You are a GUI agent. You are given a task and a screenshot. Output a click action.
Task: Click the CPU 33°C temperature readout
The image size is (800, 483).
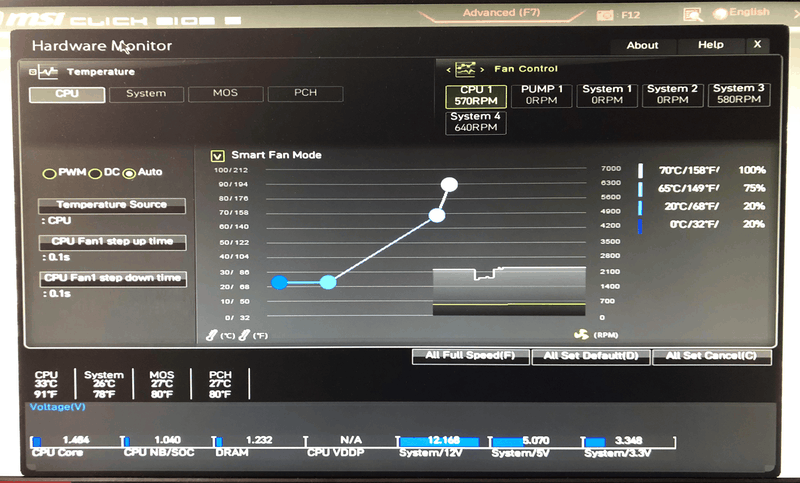click(46, 385)
